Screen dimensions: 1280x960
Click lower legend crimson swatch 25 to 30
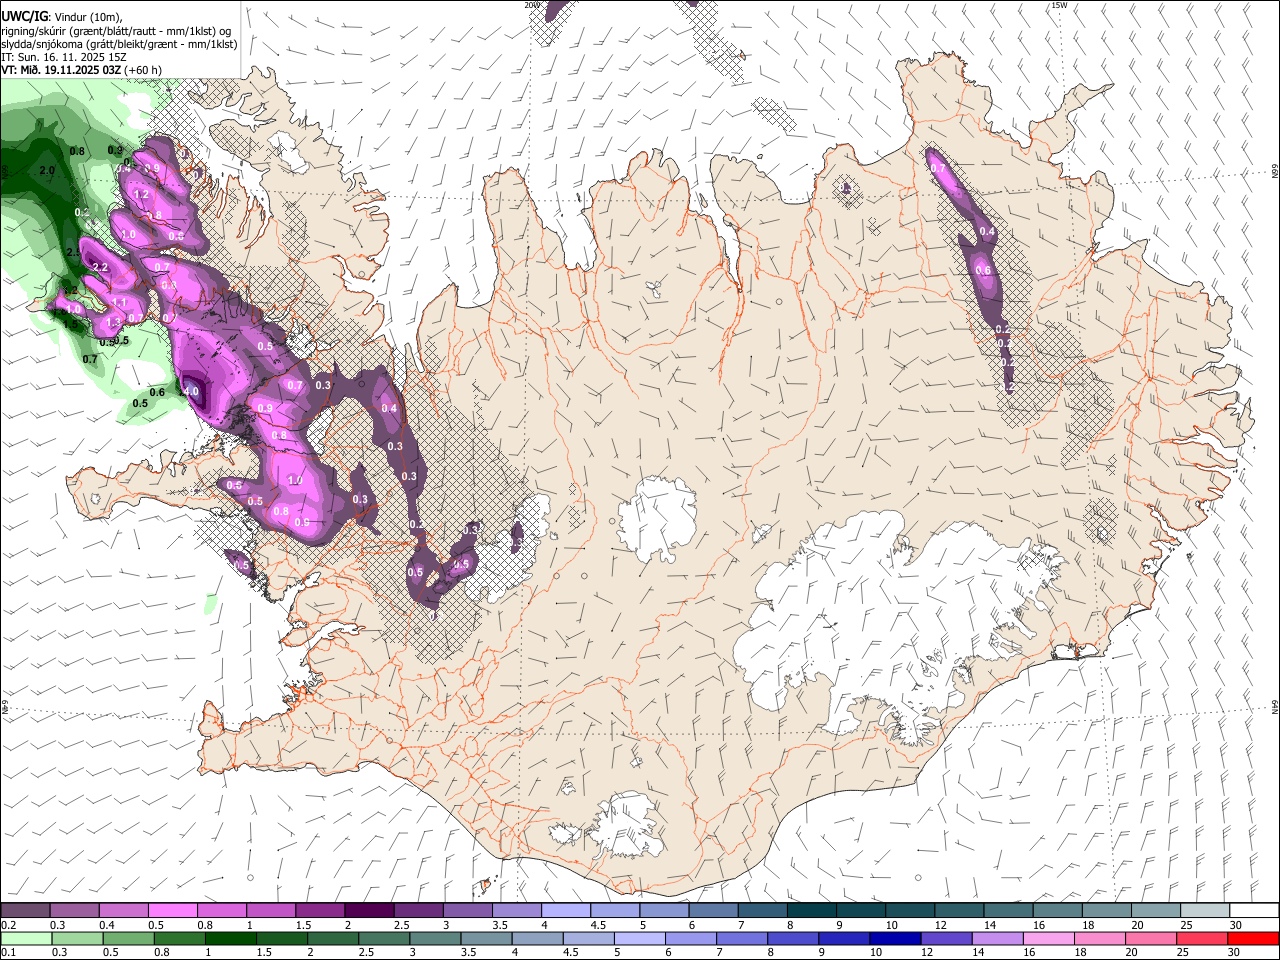tap(1202, 938)
